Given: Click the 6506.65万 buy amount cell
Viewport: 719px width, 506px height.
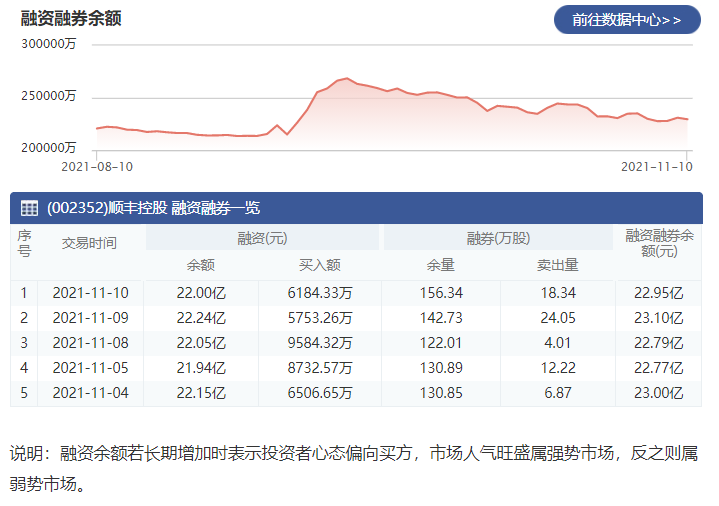Looking at the screenshot, I should pyautogui.click(x=320, y=393).
